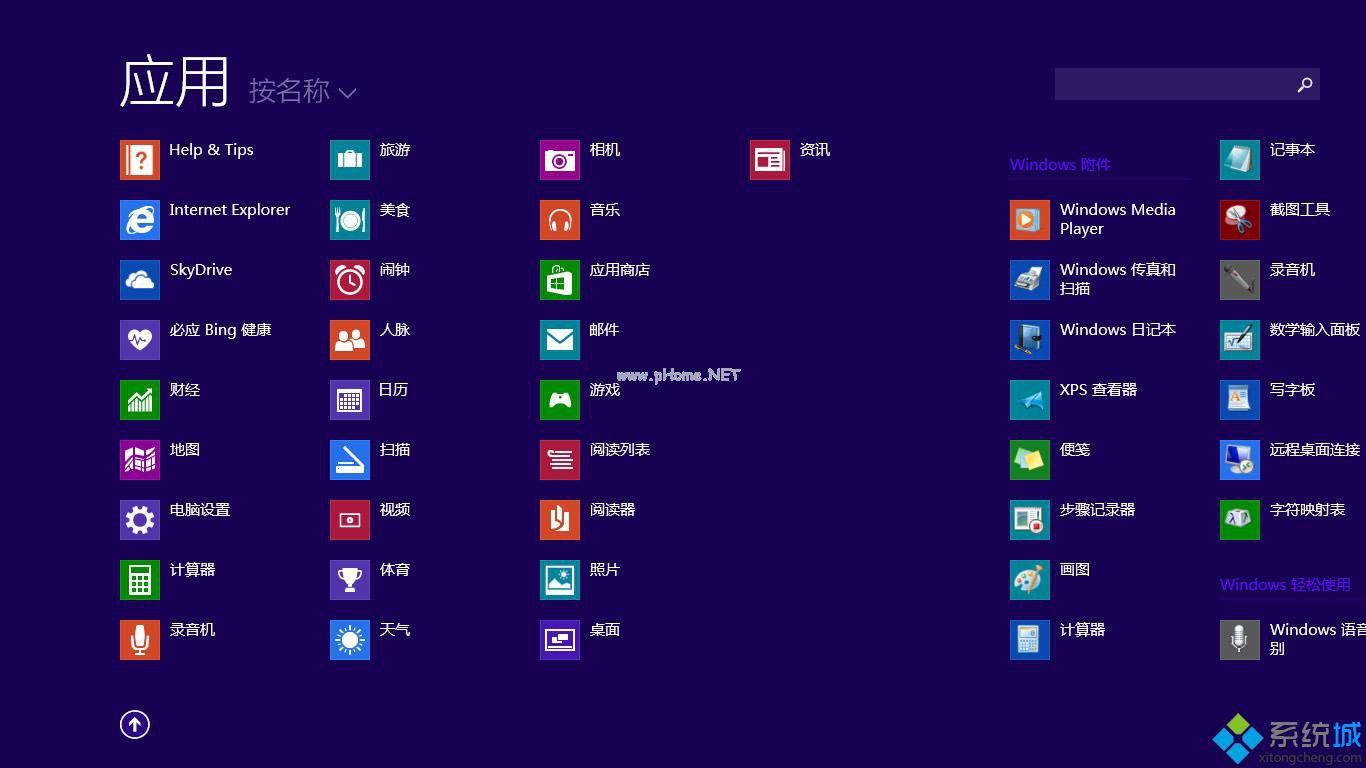This screenshot has height=768, width=1366.
Task: Open the 必应 Bing 健康 heart icon
Action: (140, 340)
